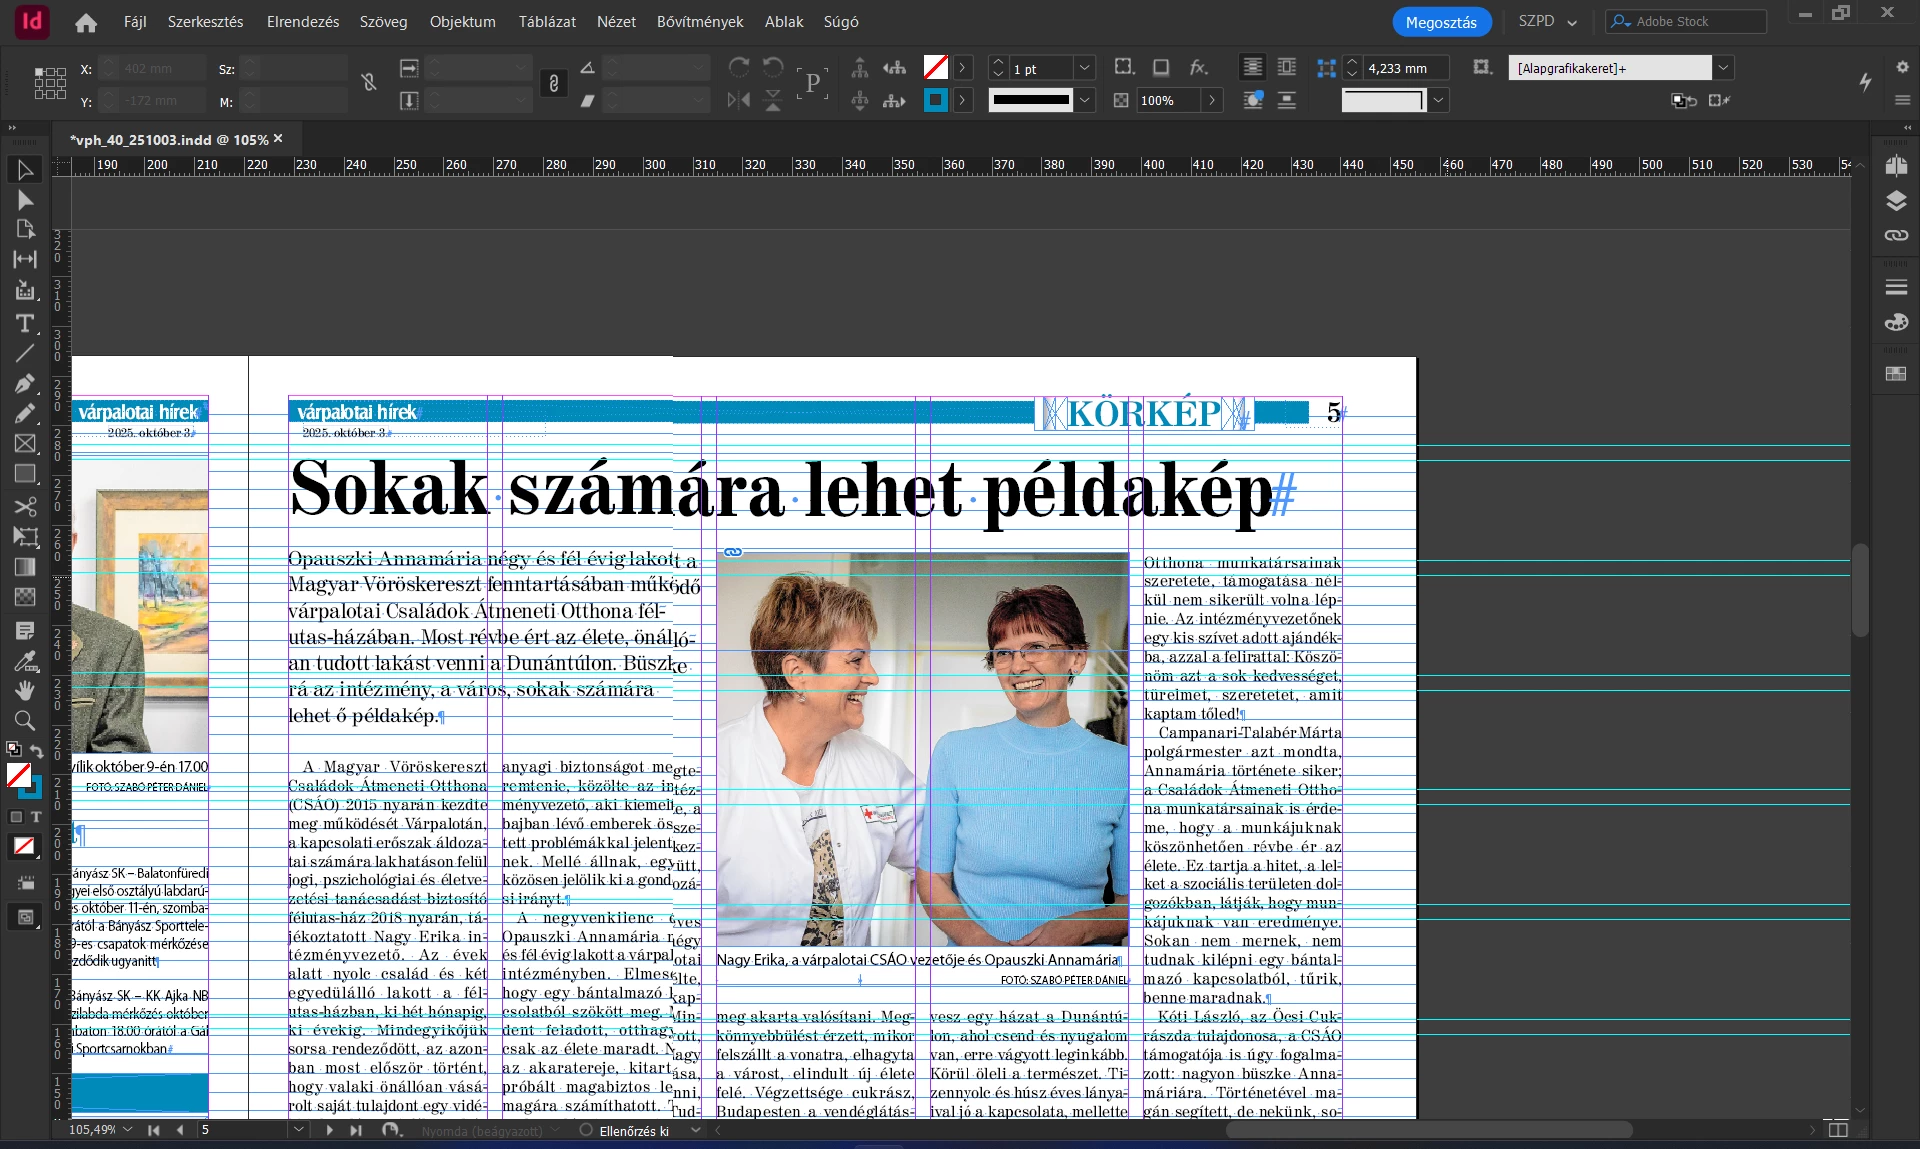Toggle formatting affects text button

click(x=36, y=817)
